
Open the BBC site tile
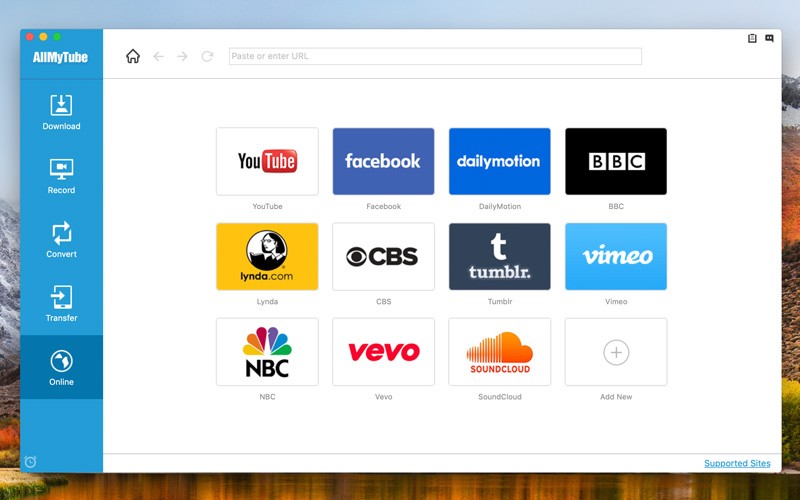616,161
